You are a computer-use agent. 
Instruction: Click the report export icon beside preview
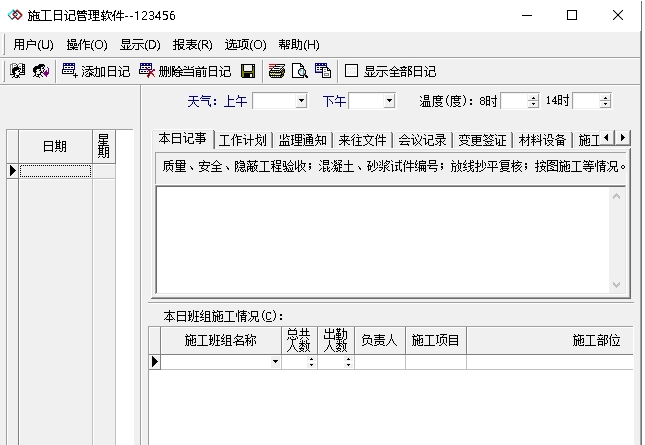point(323,71)
